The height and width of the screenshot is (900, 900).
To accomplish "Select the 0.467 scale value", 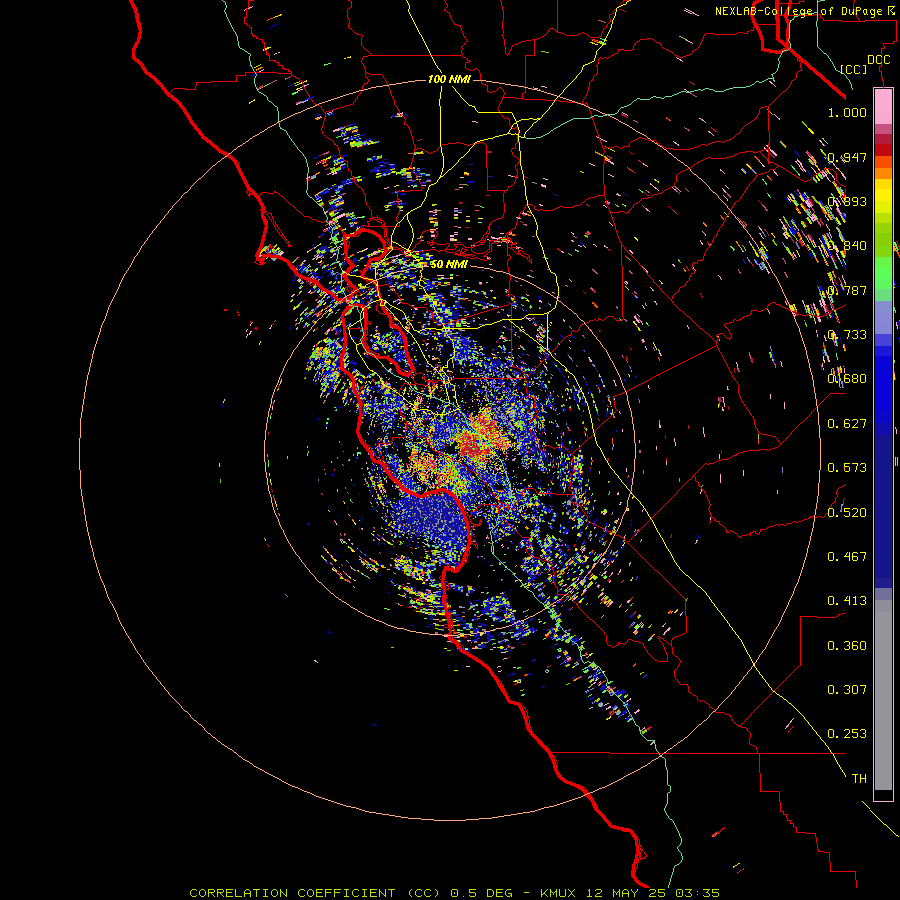I will [847, 556].
